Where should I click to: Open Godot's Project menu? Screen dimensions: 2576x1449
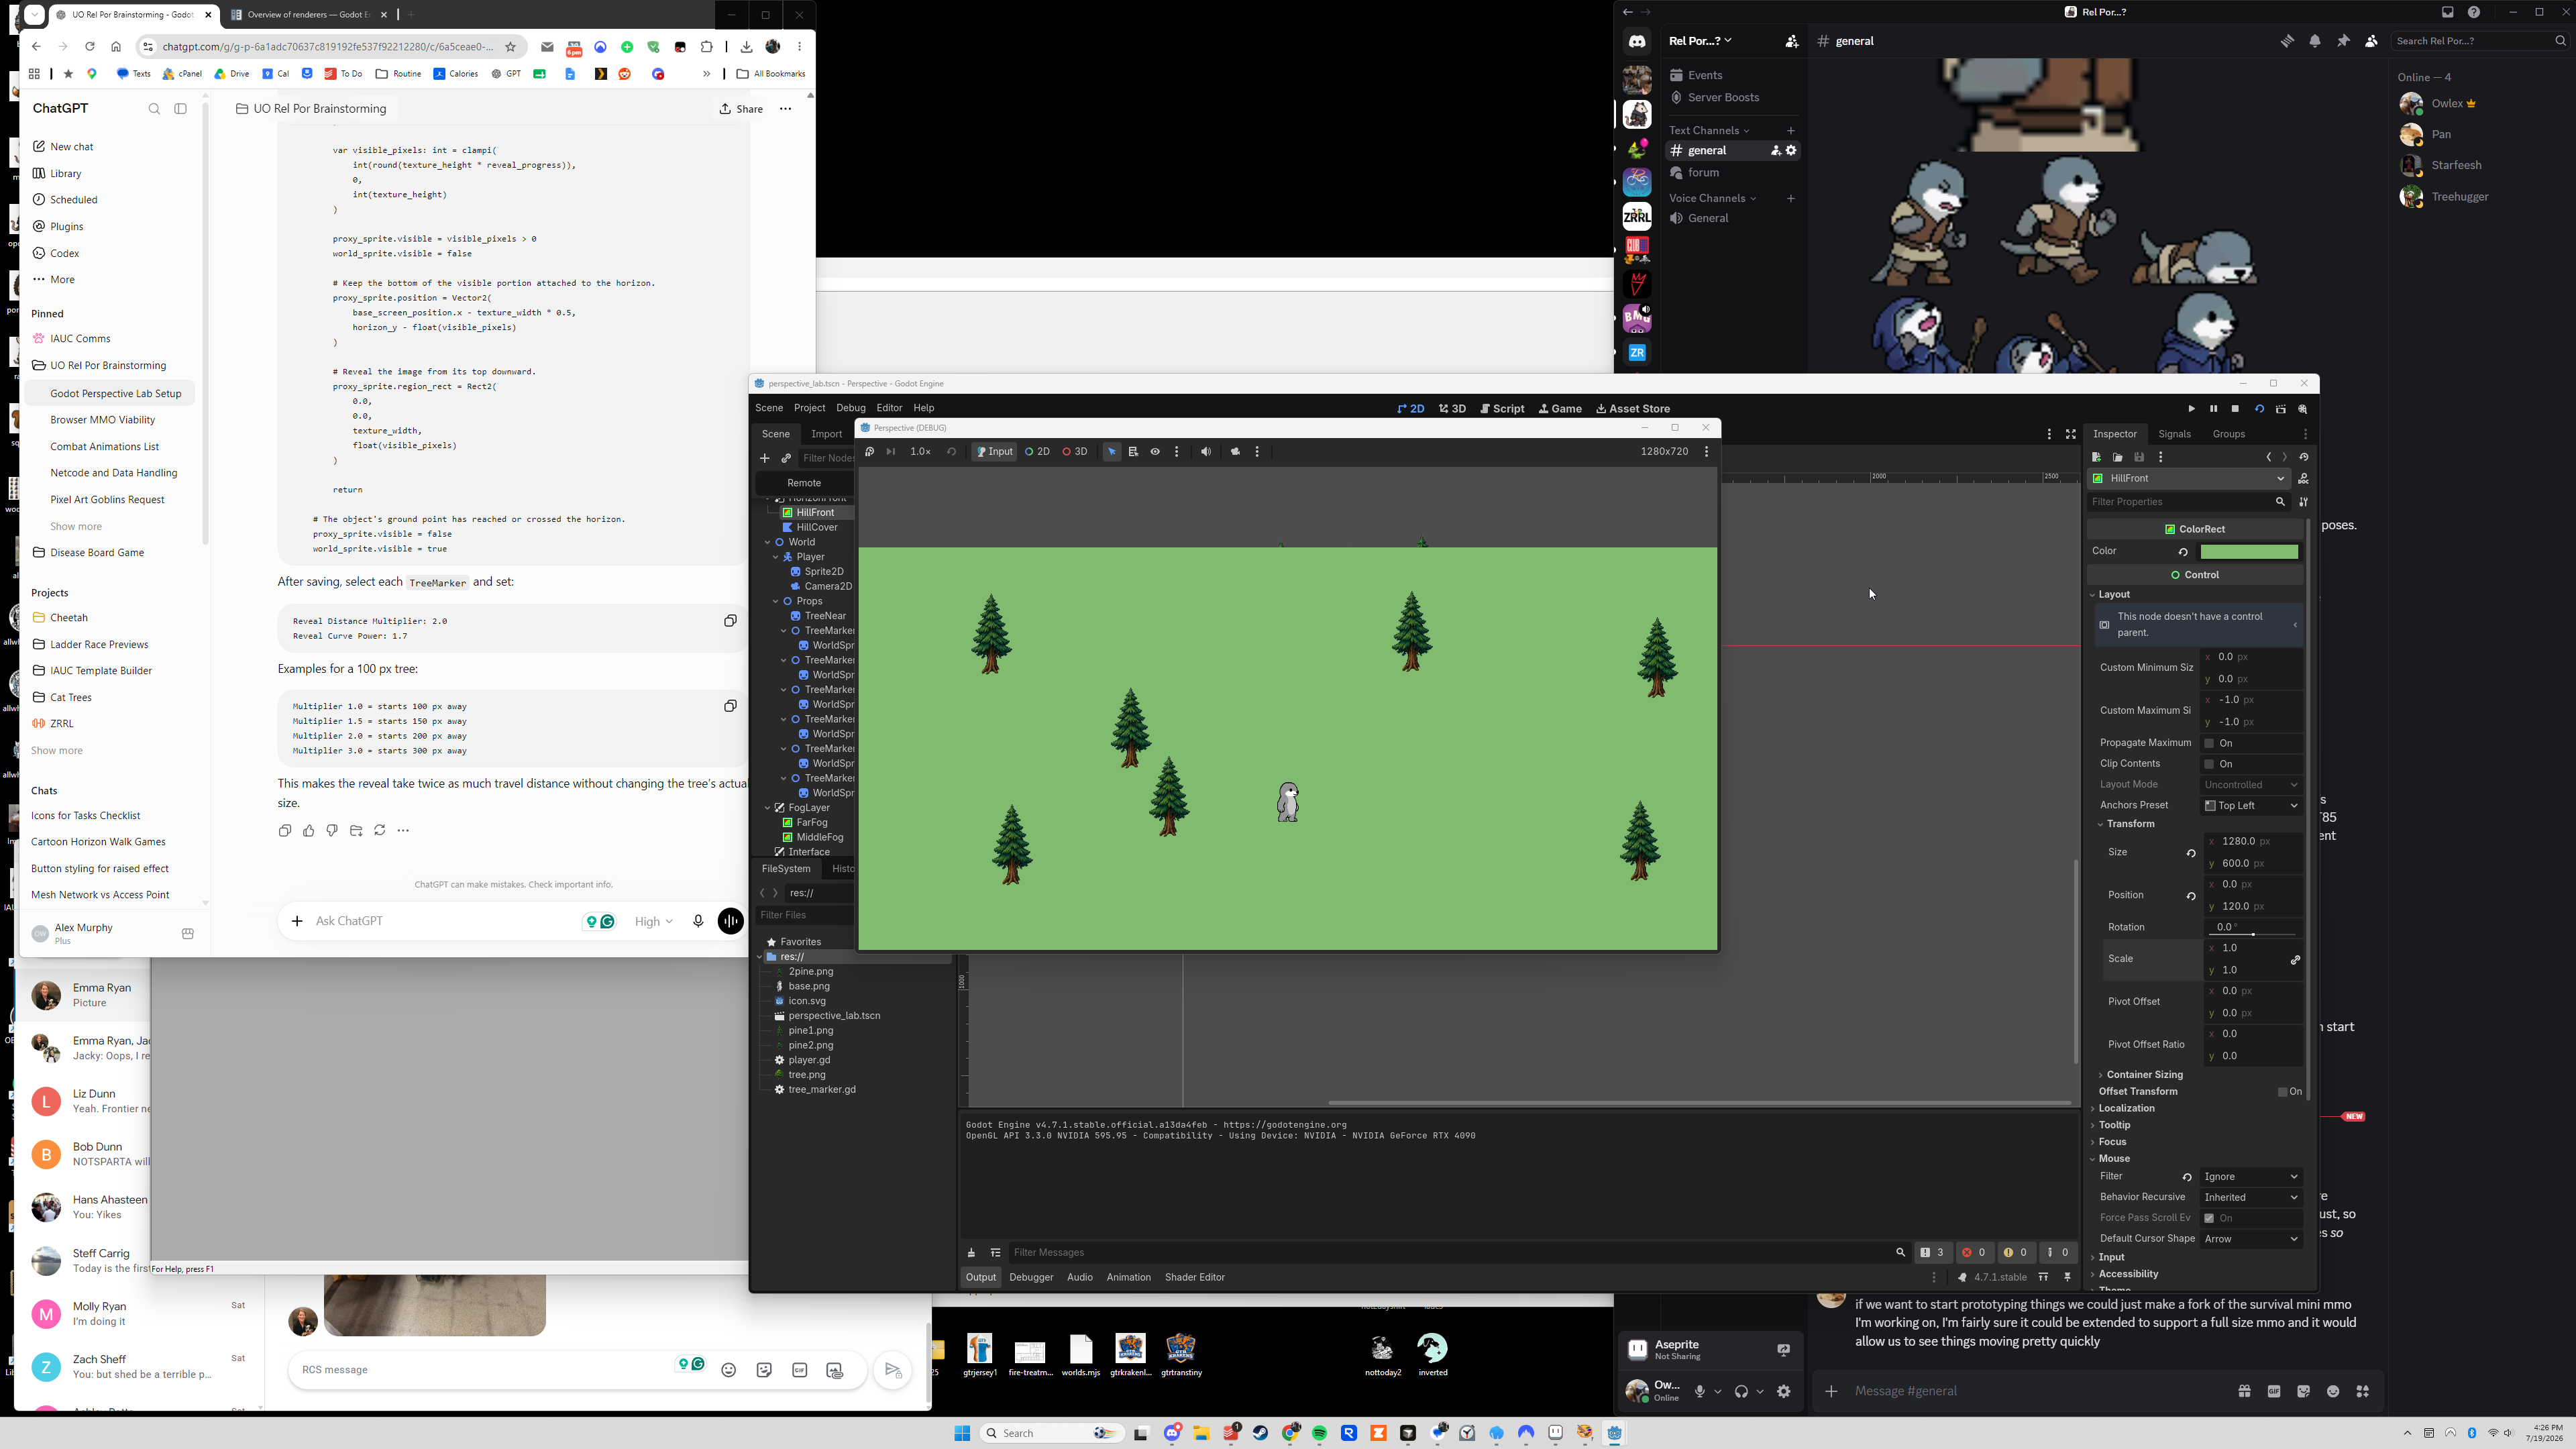pyautogui.click(x=809, y=408)
